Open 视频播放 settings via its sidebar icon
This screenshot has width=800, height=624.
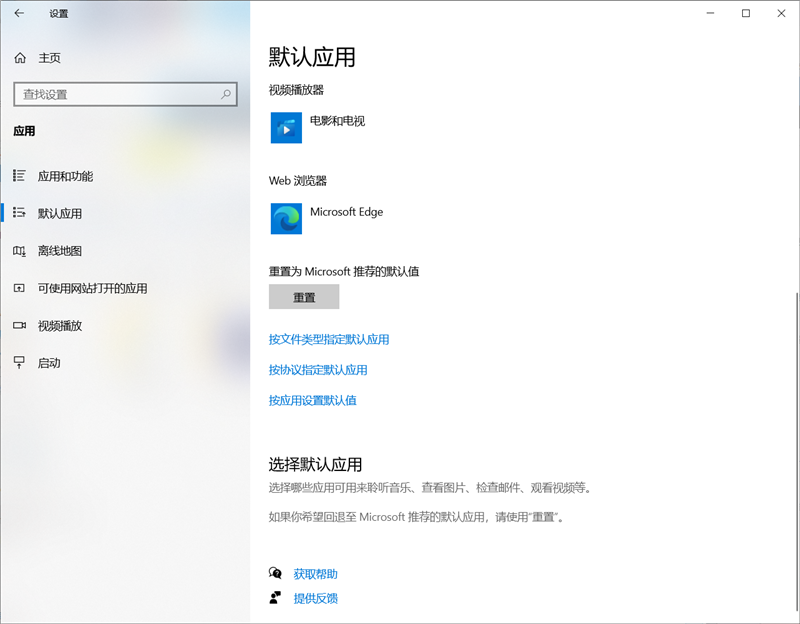pos(18,325)
